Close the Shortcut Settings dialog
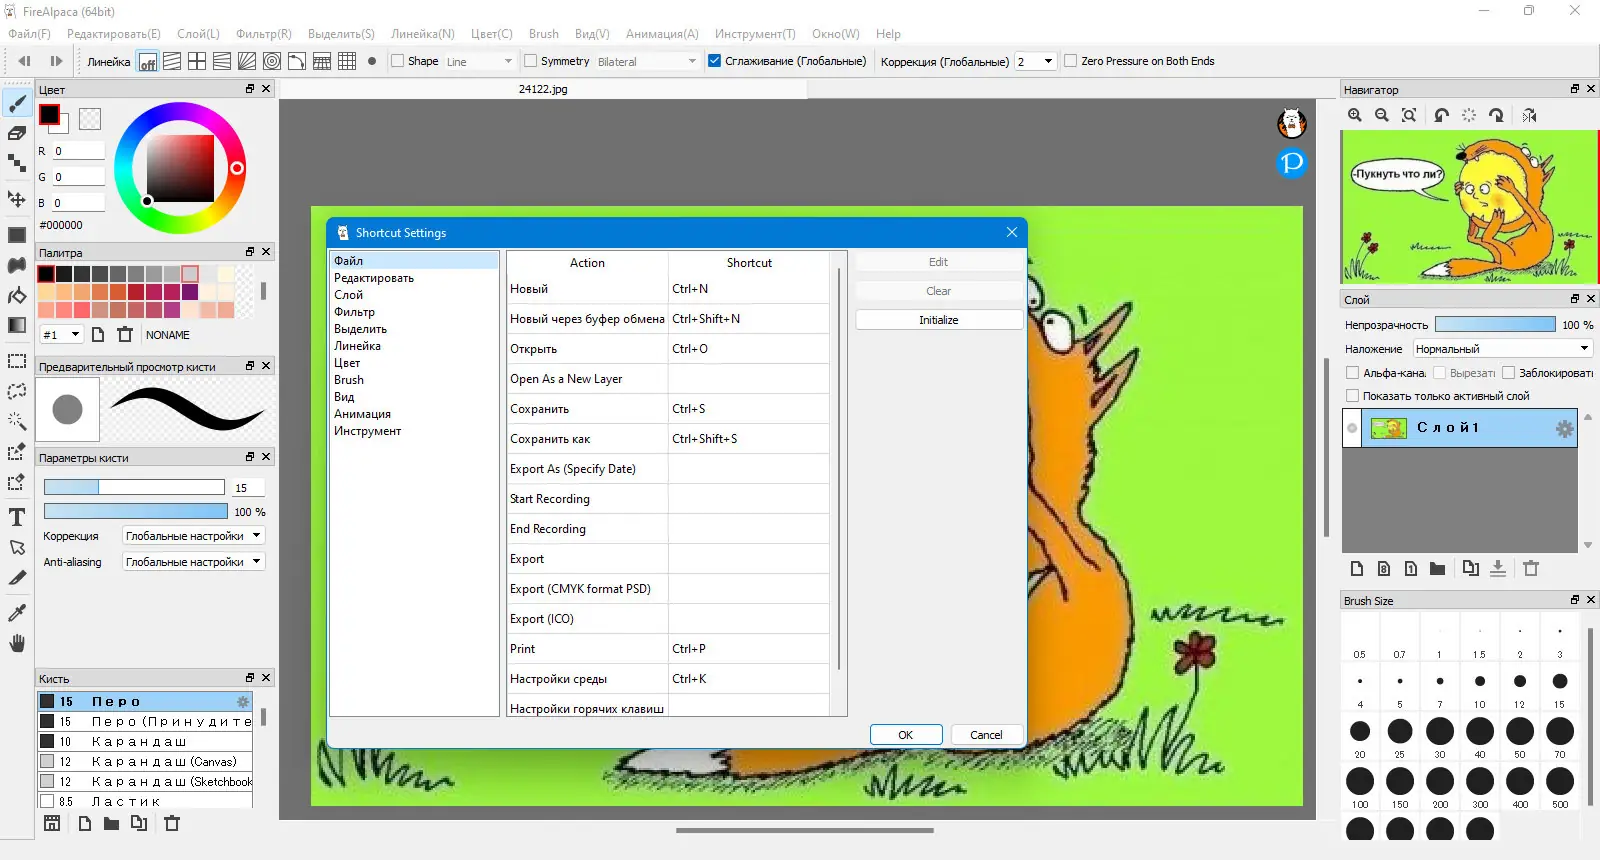 (x=1012, y=232)
